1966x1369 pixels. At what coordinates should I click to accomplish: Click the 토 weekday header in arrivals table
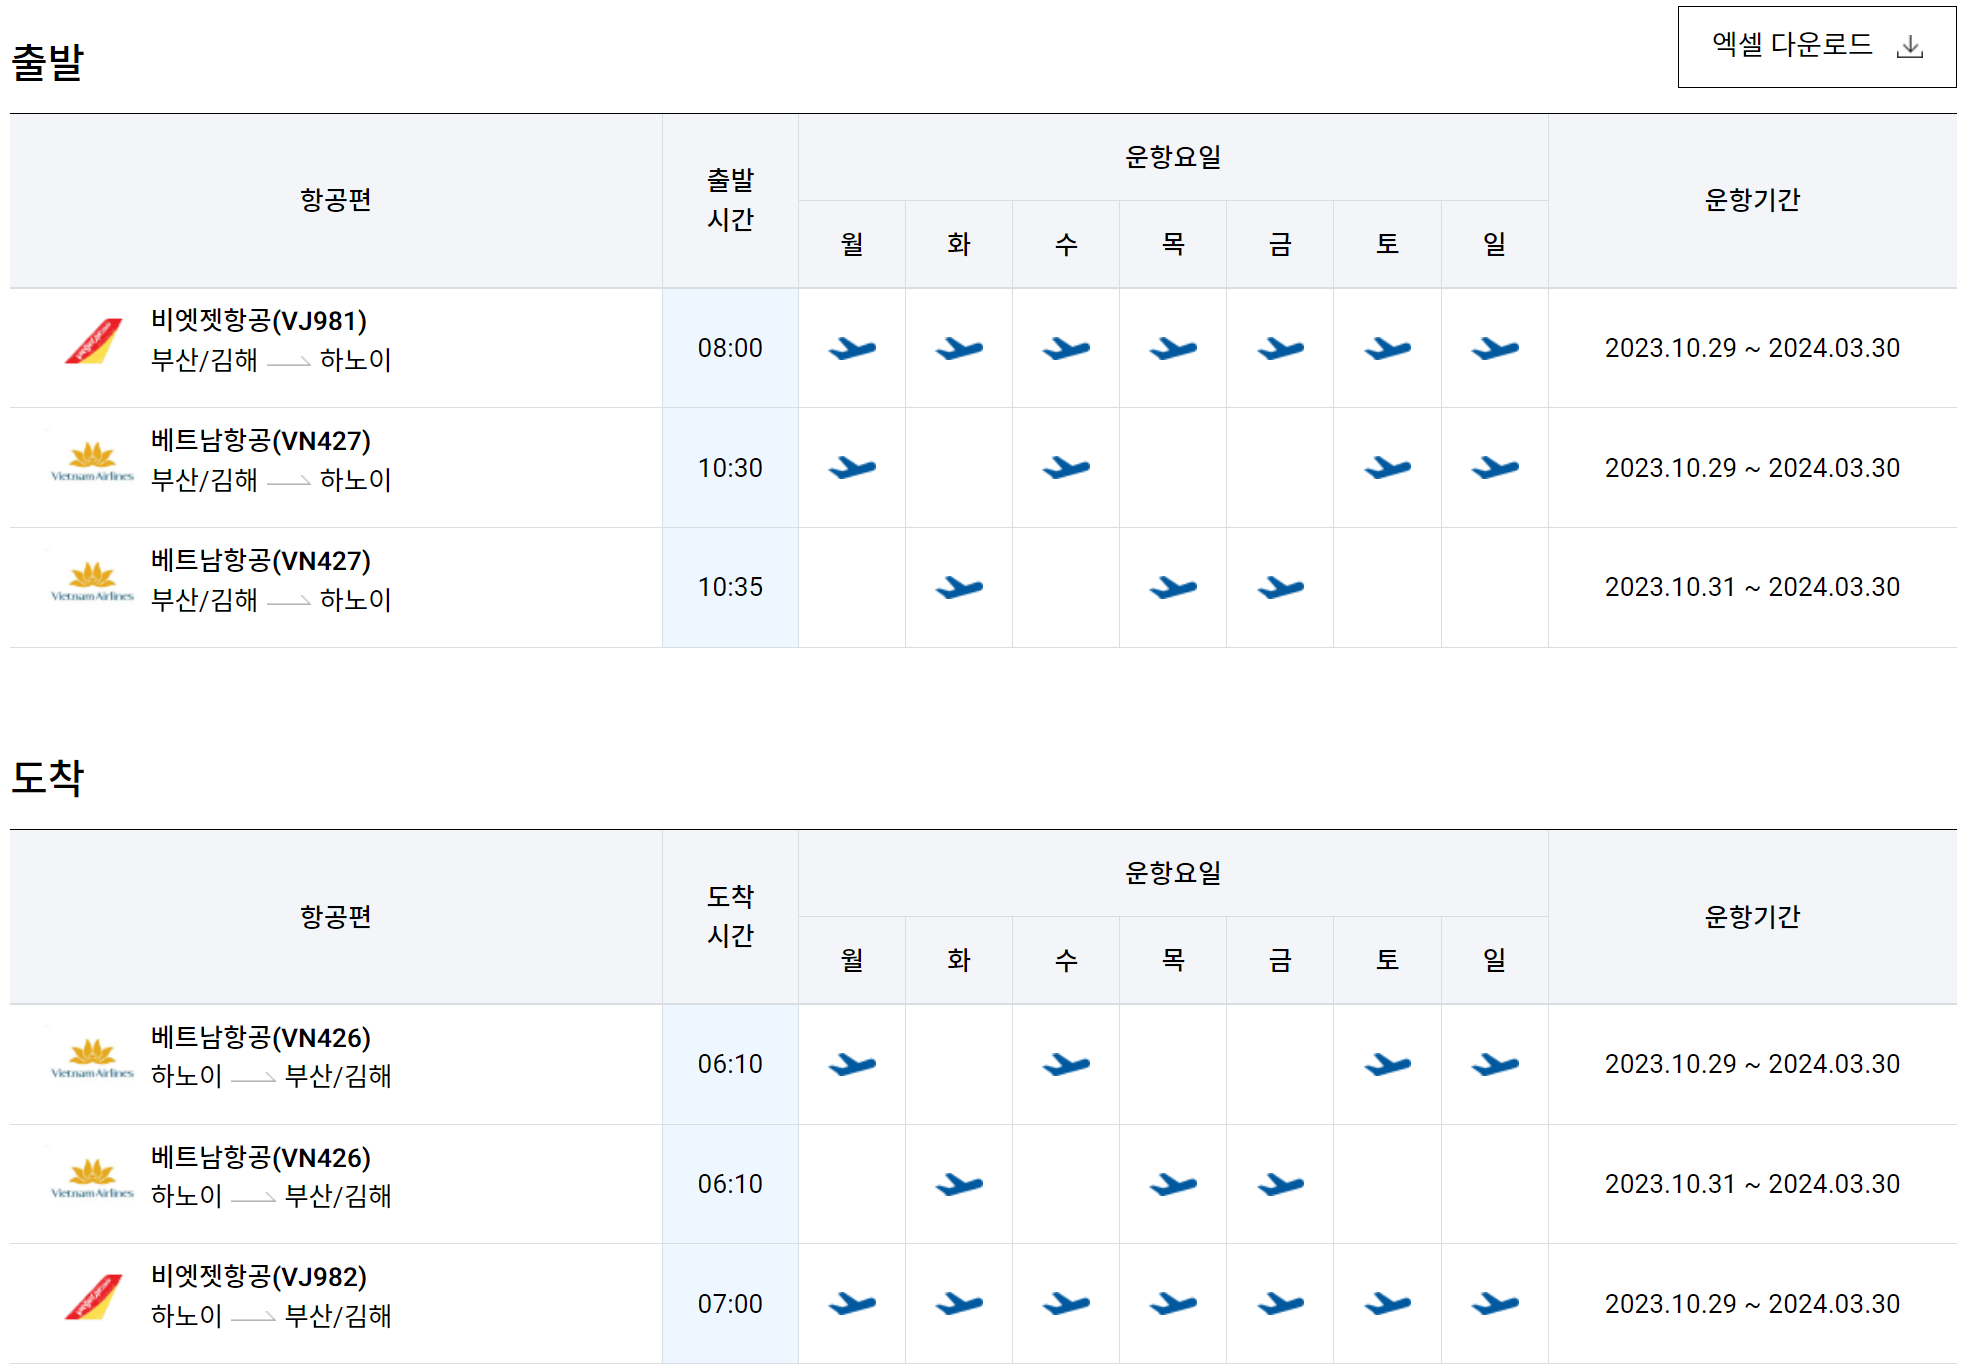(x=1386, y=958)
